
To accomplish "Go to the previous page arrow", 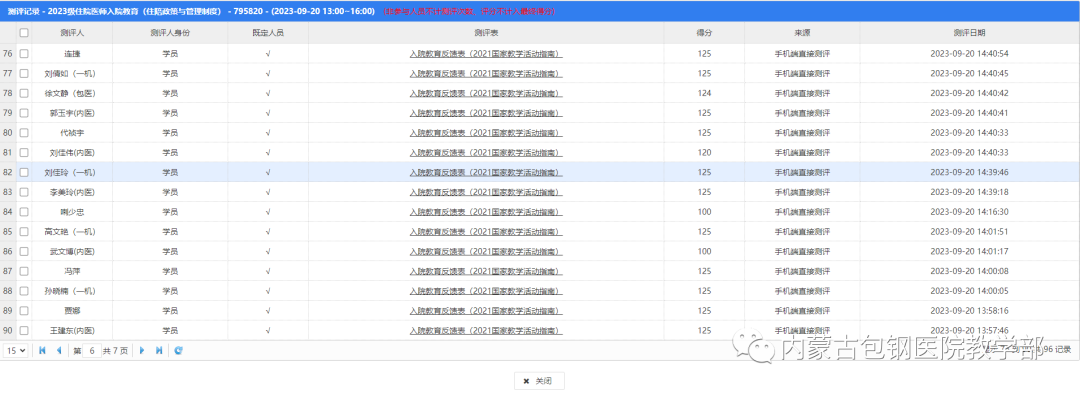I will 59,350.
